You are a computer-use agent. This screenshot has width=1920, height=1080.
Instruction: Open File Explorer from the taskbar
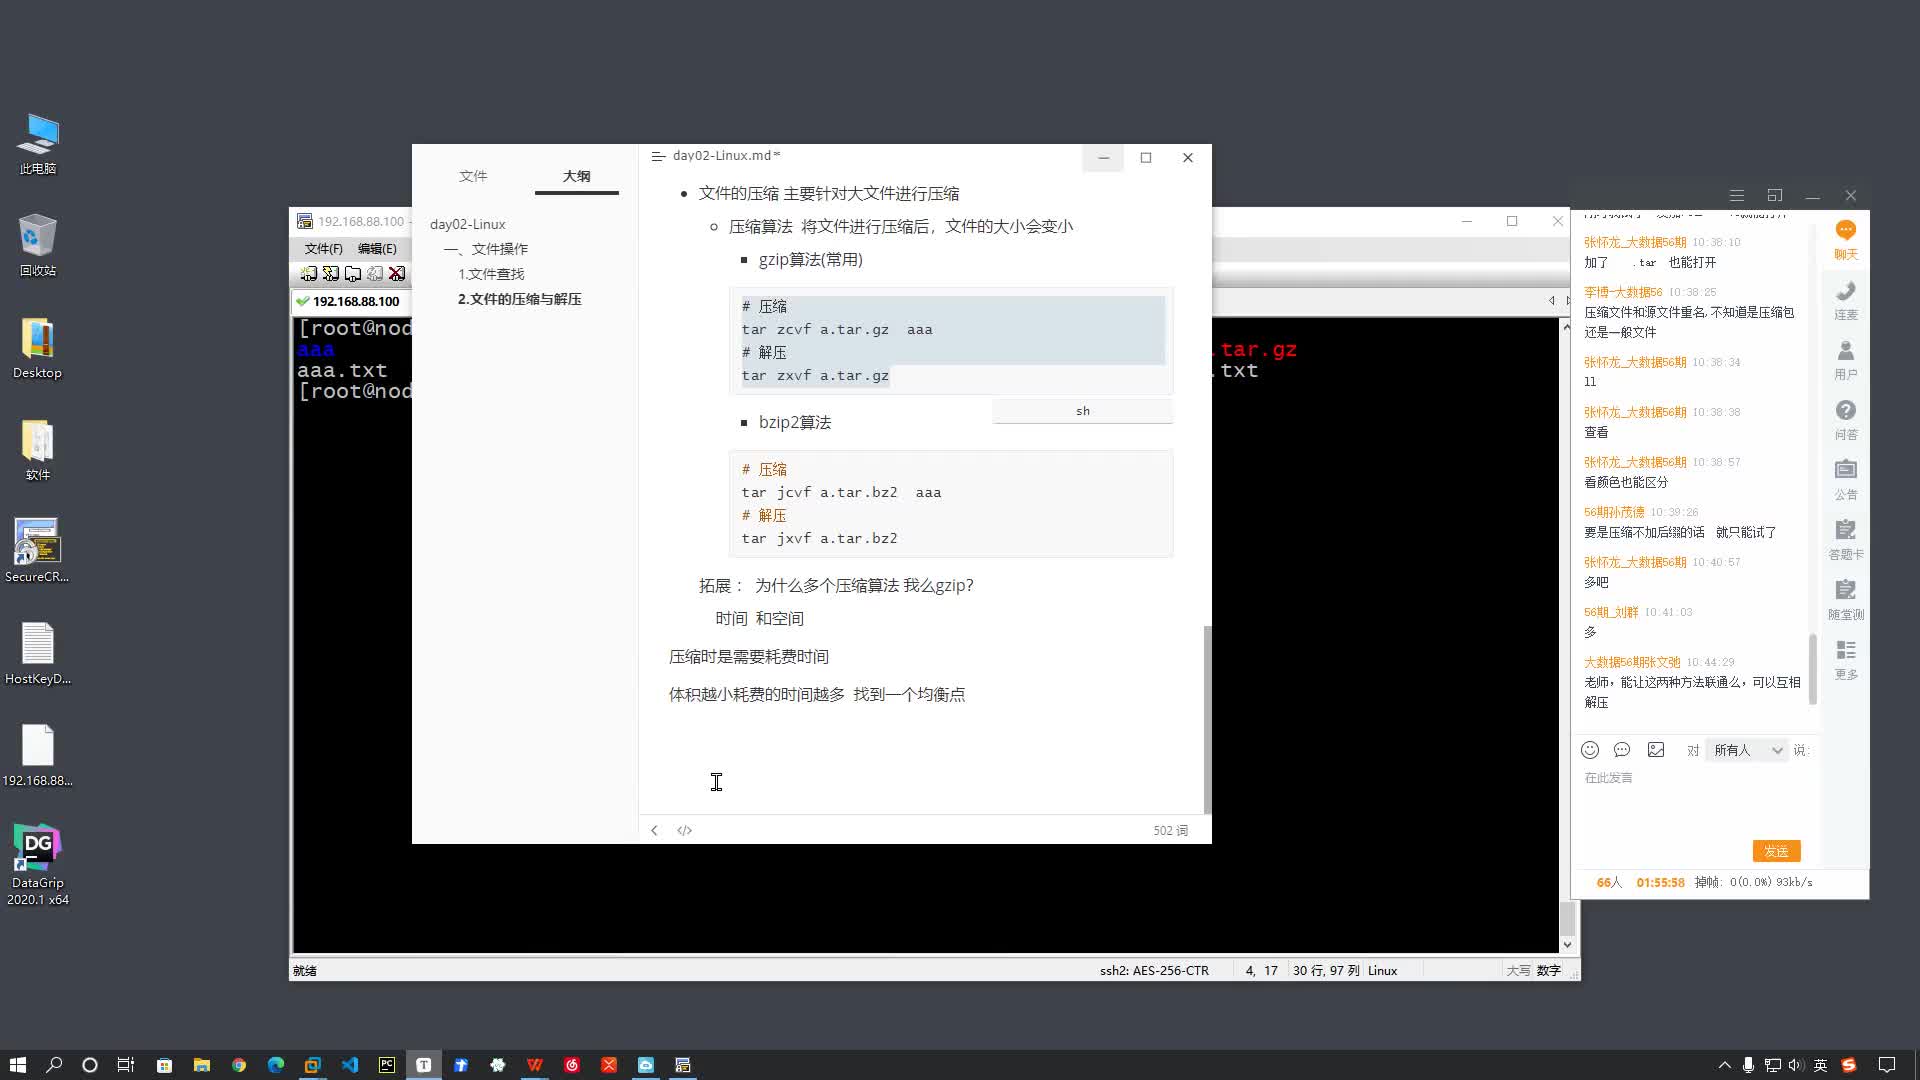(202, 1065)
